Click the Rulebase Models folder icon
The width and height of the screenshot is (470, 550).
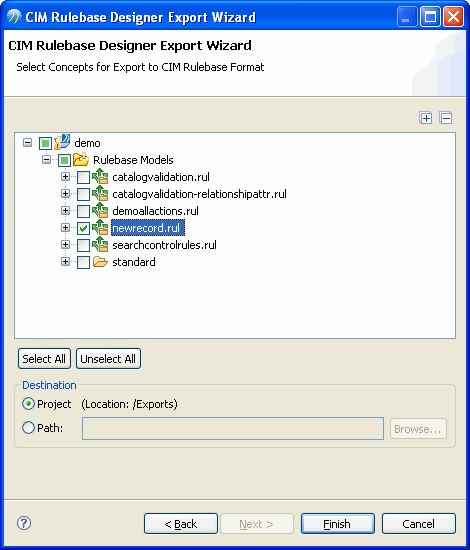(x=81, y=160)
